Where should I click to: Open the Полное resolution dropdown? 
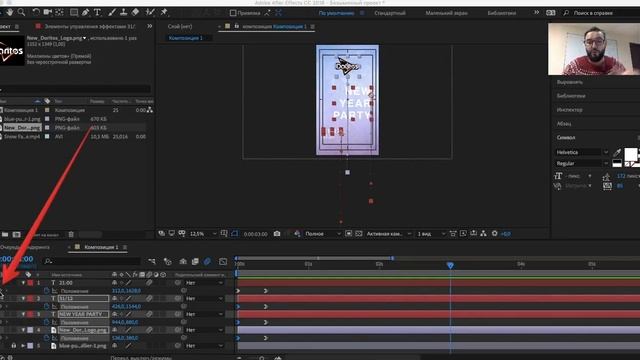pyautogui.click(x=322, y=234)
